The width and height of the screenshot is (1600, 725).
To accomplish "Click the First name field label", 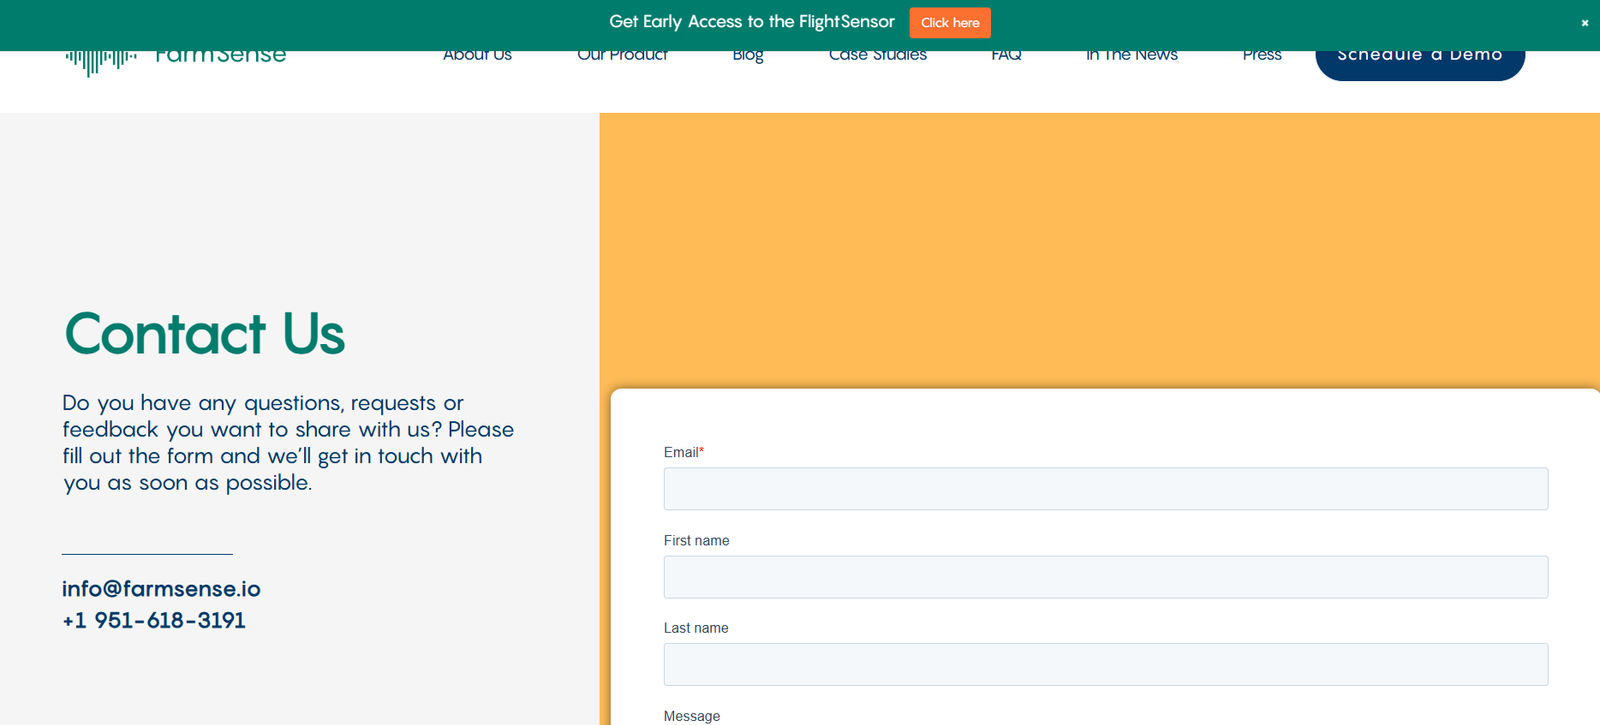I will [696, 540].
